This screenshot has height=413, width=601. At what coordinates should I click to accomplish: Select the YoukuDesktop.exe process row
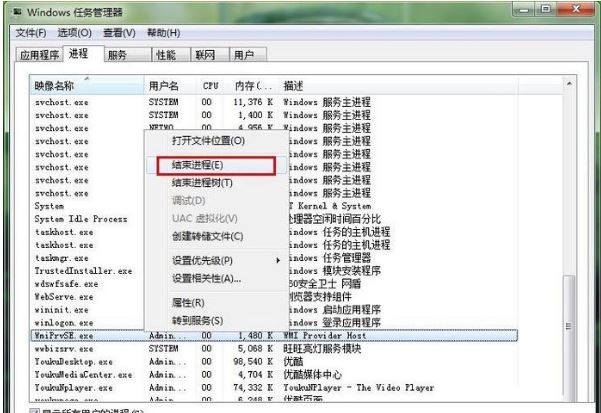(274, 362)
